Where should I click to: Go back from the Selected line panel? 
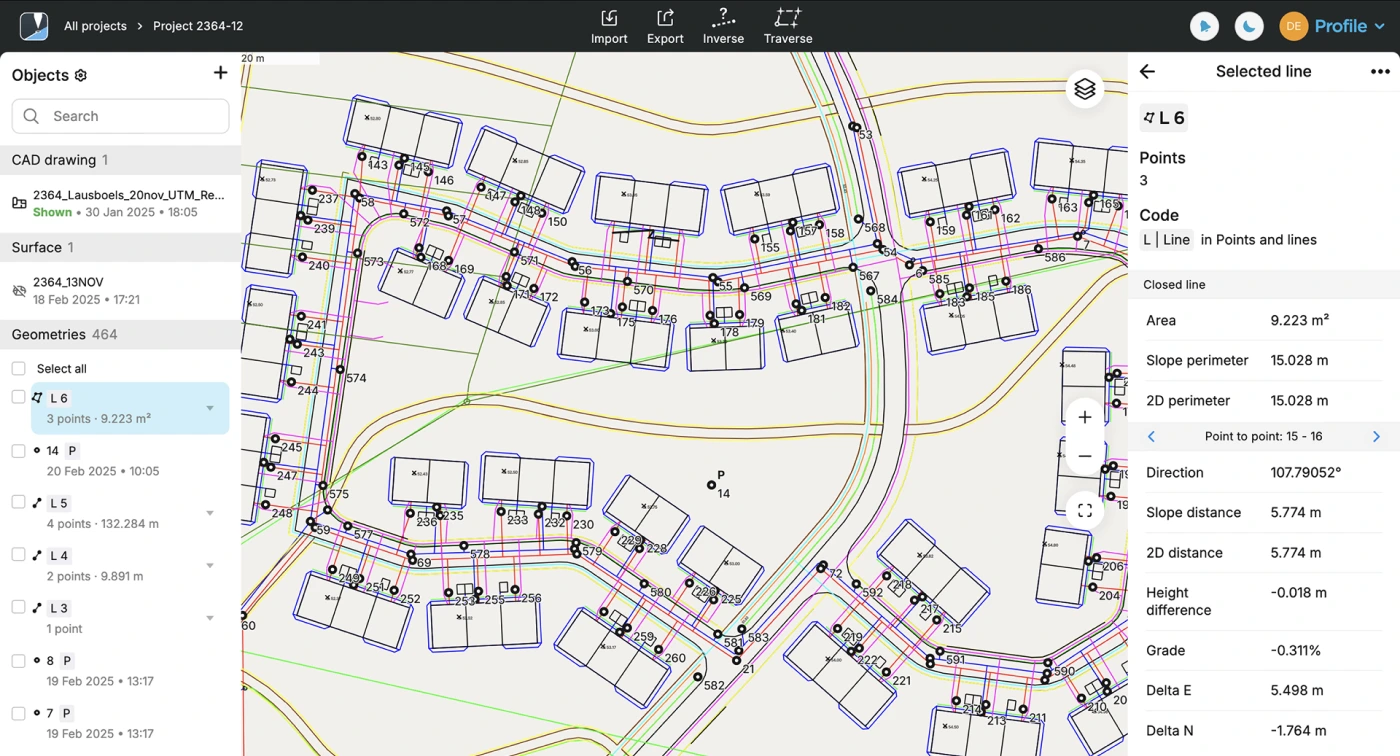point(1146,71)
